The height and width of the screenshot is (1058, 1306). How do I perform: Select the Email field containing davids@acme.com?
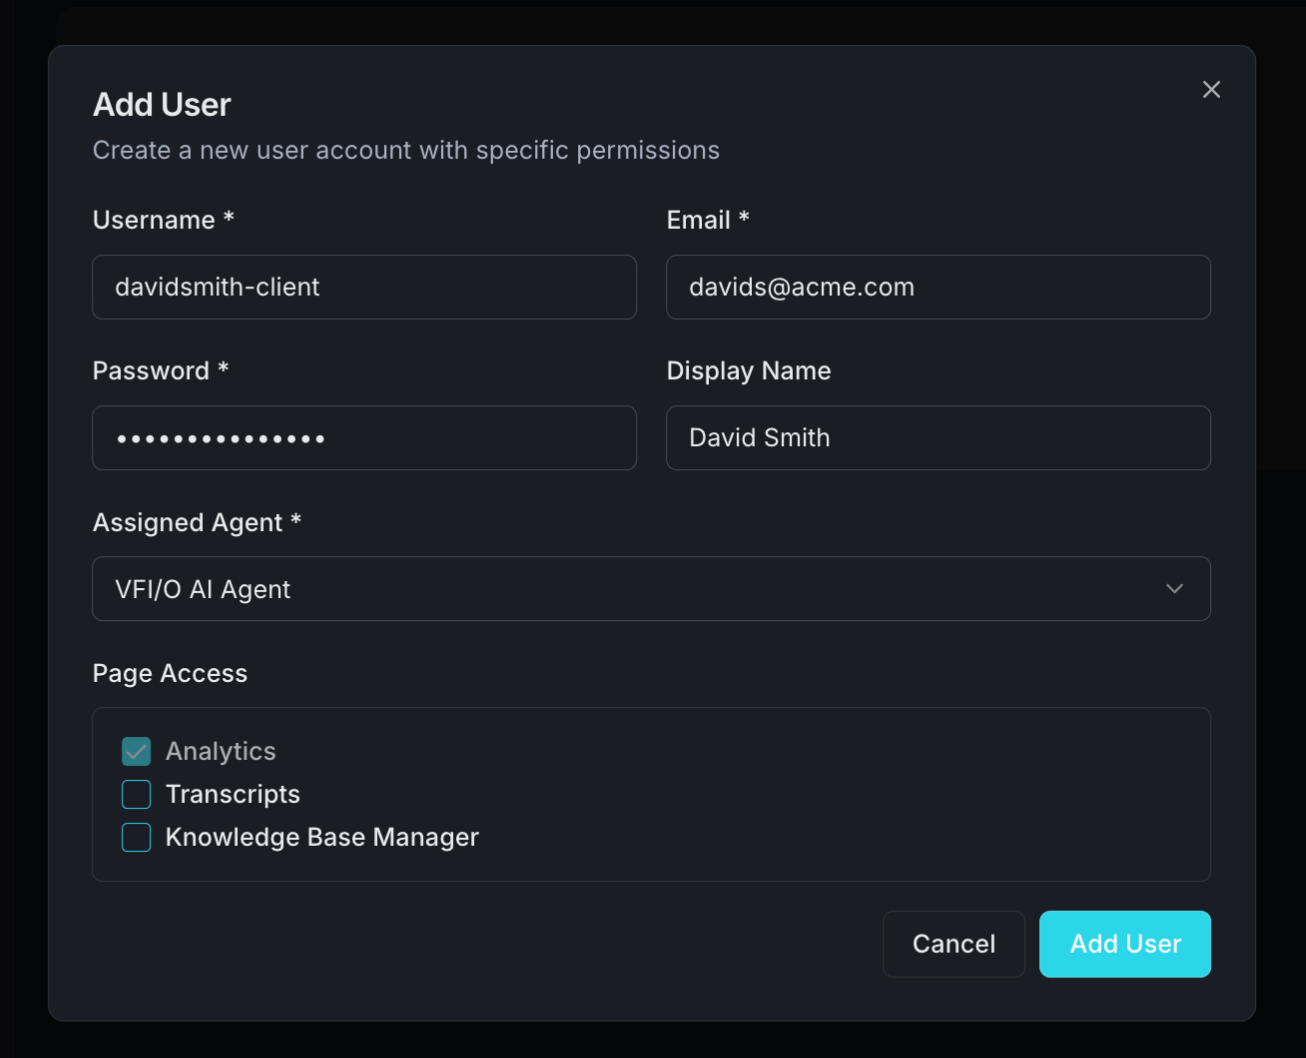coord(938,287)
